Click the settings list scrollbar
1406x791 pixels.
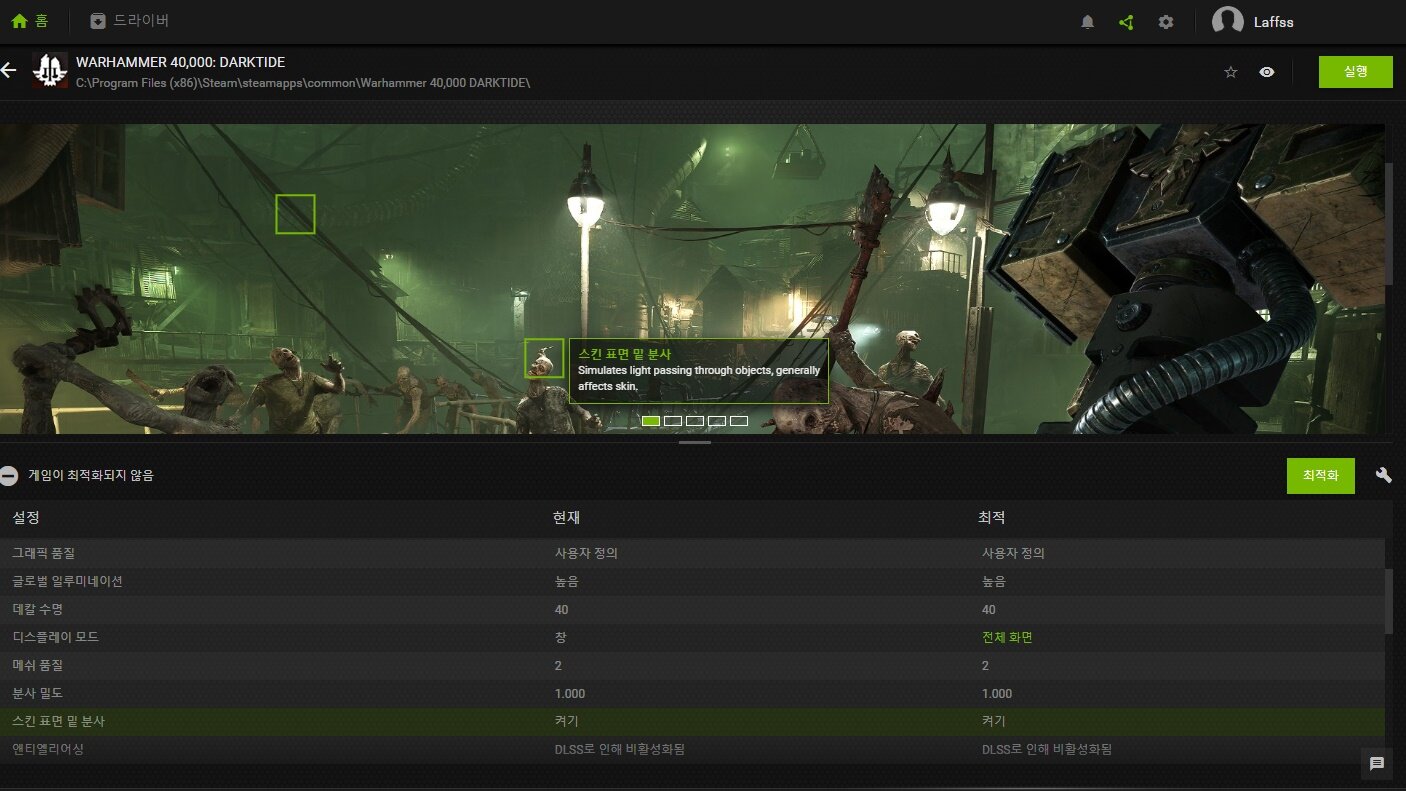[x=1388, y=600]
